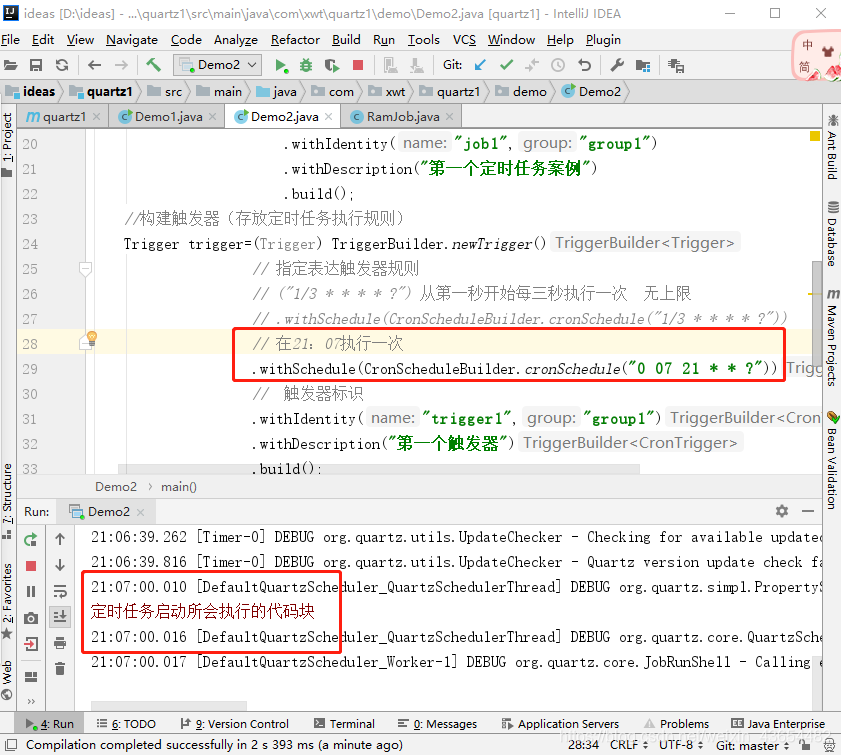The height and width of the screenshot is (755, 841).
Task: Click the ideas breadcrumb item
Action: pos(31,92)
